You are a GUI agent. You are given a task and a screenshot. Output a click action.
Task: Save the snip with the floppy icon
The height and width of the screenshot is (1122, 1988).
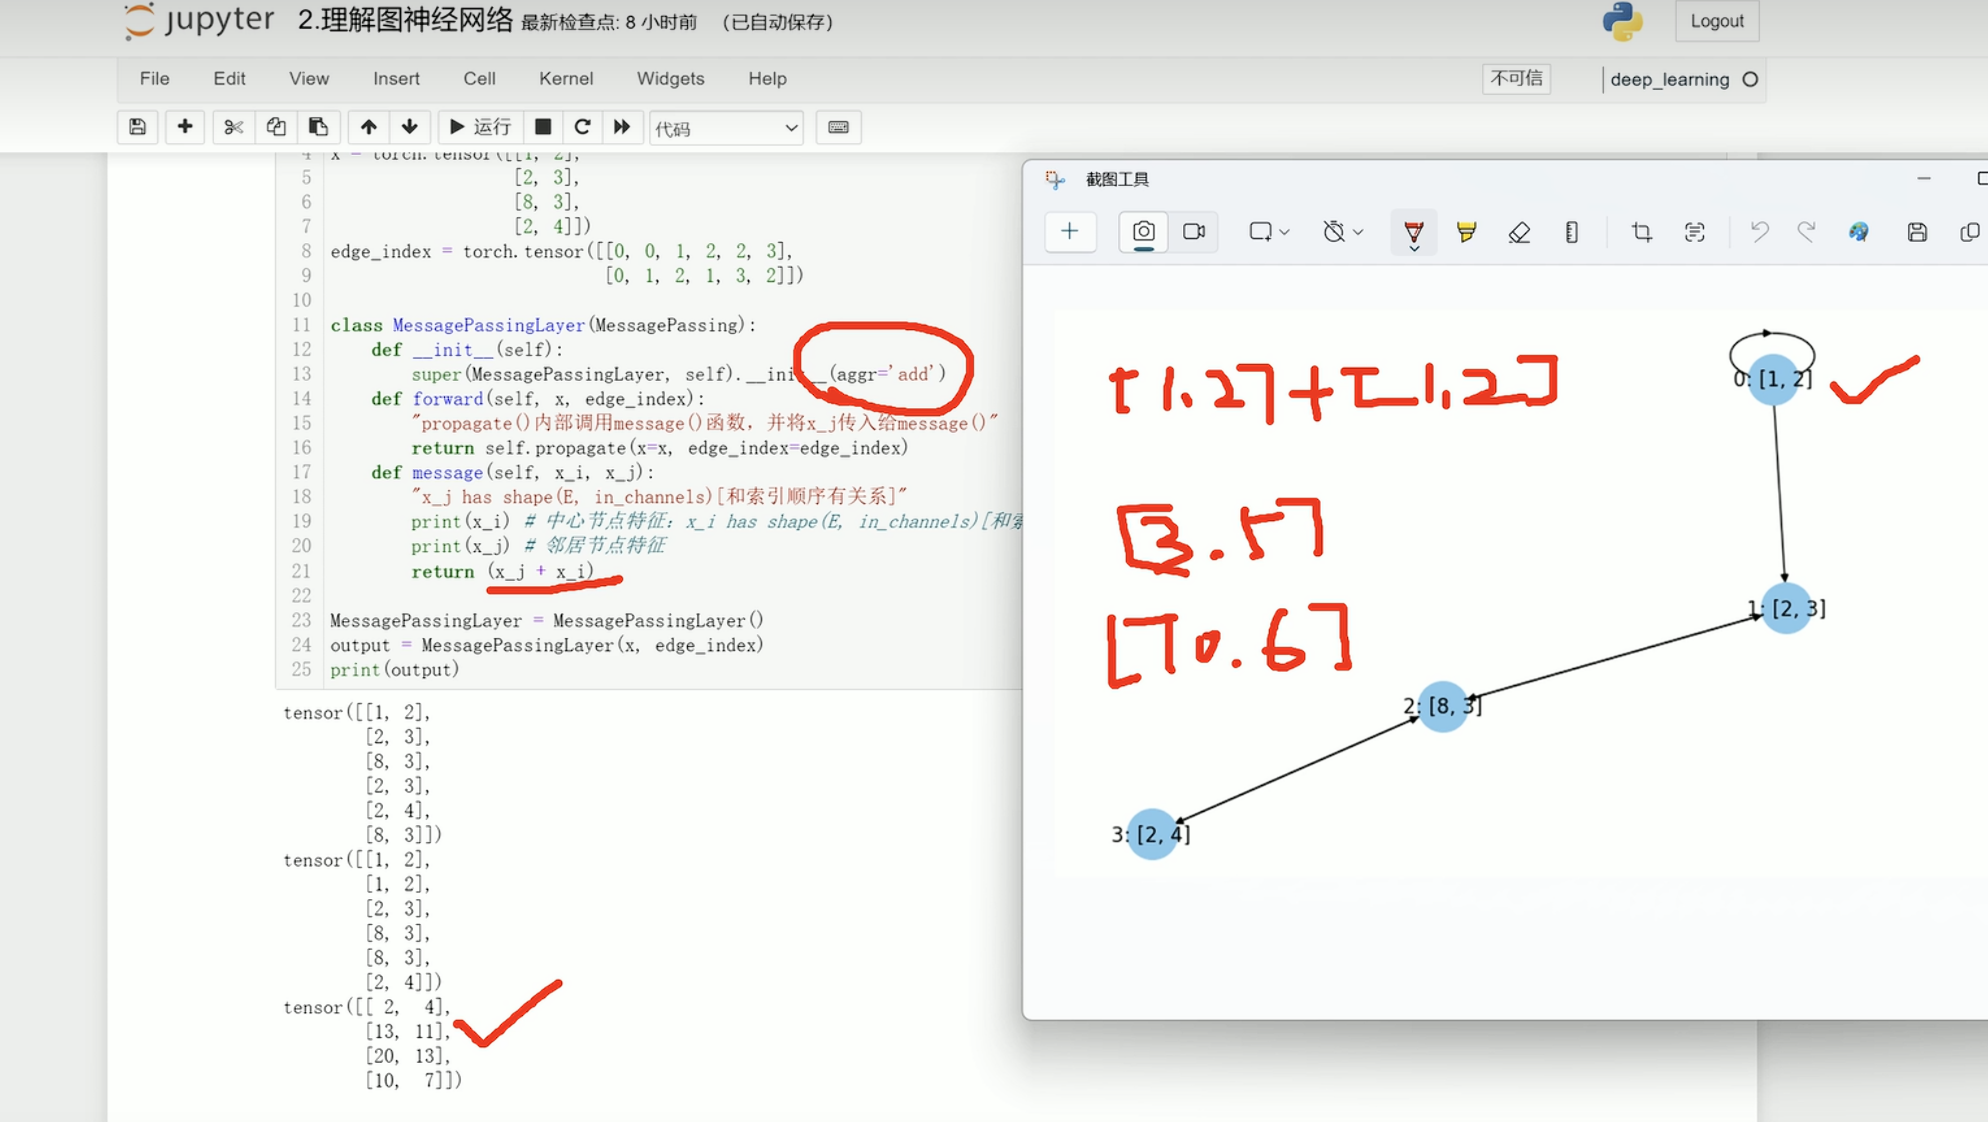point(1916,232)
